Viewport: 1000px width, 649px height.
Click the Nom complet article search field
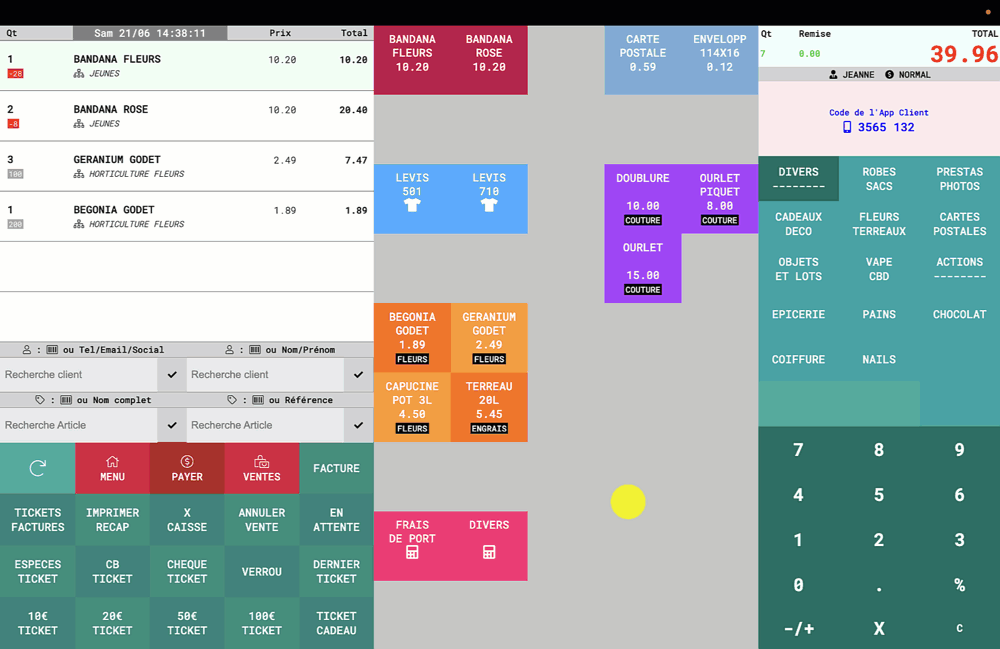tap(79, 425)
